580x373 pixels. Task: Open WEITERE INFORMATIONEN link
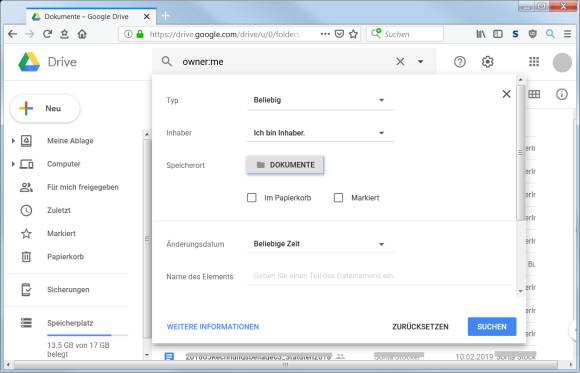pyautogui.click(x=213, y=326)
